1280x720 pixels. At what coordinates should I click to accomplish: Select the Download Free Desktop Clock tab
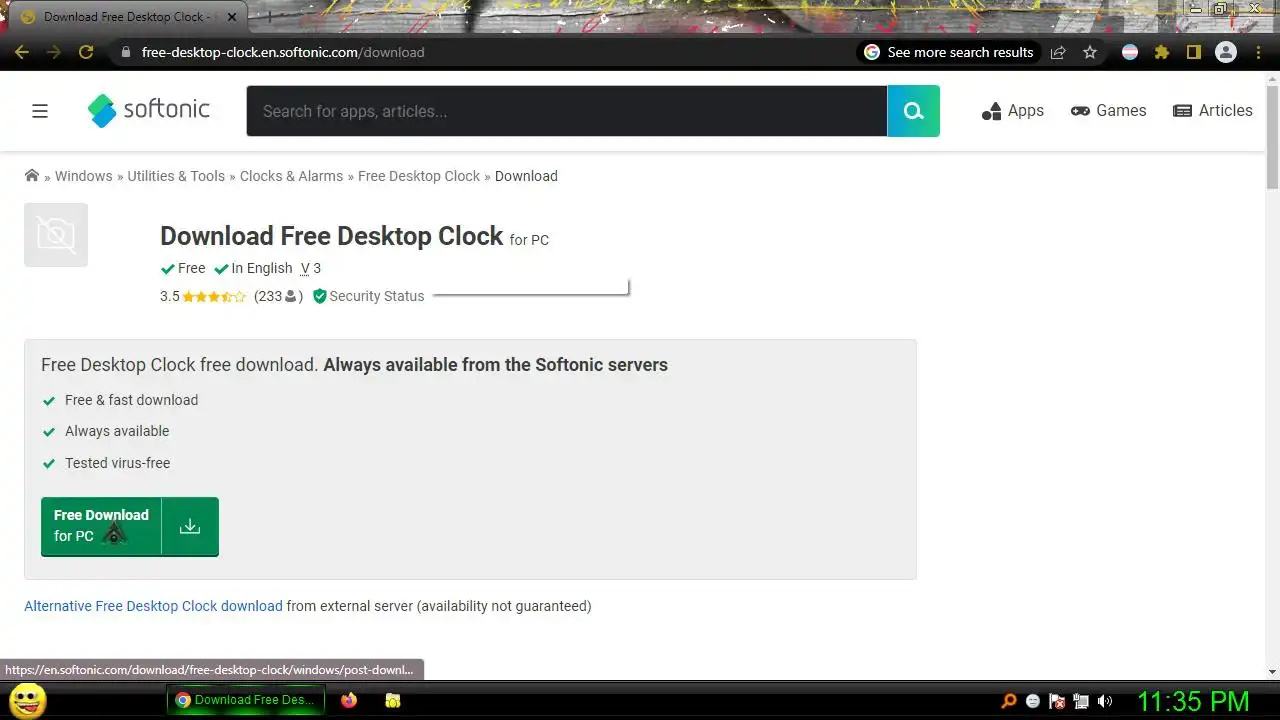(126, 17)
